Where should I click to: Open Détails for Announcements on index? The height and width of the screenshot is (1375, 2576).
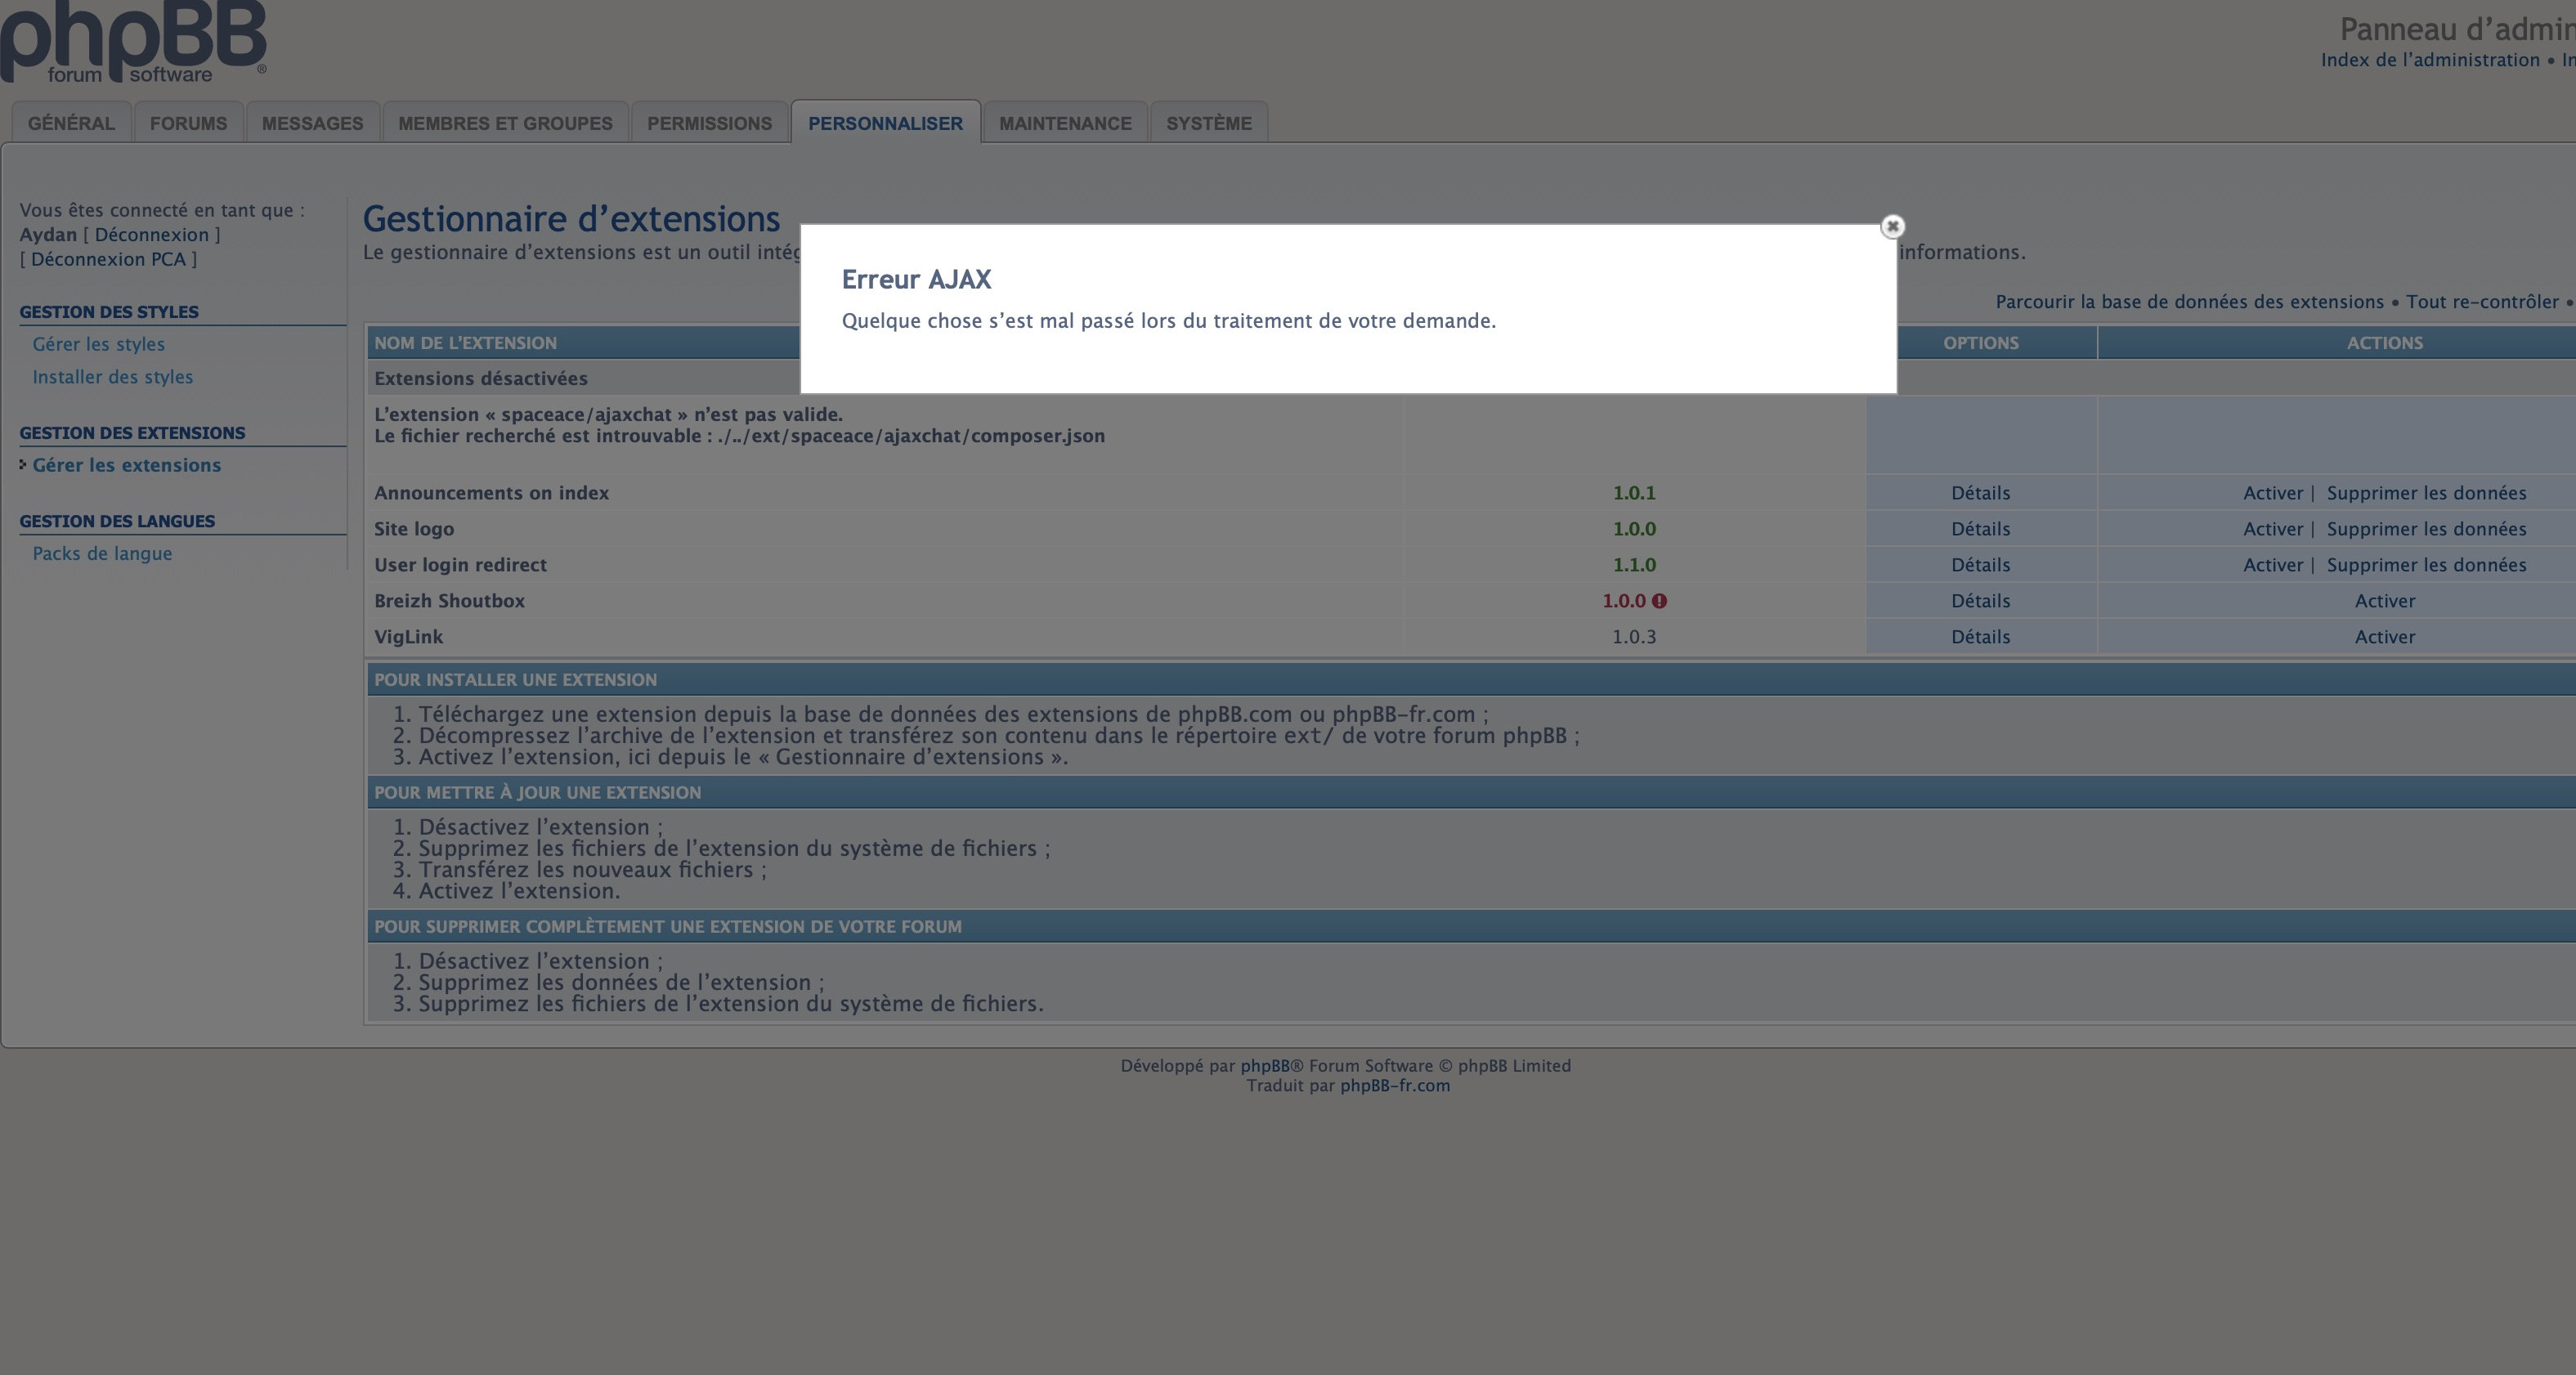point(1980,493)
